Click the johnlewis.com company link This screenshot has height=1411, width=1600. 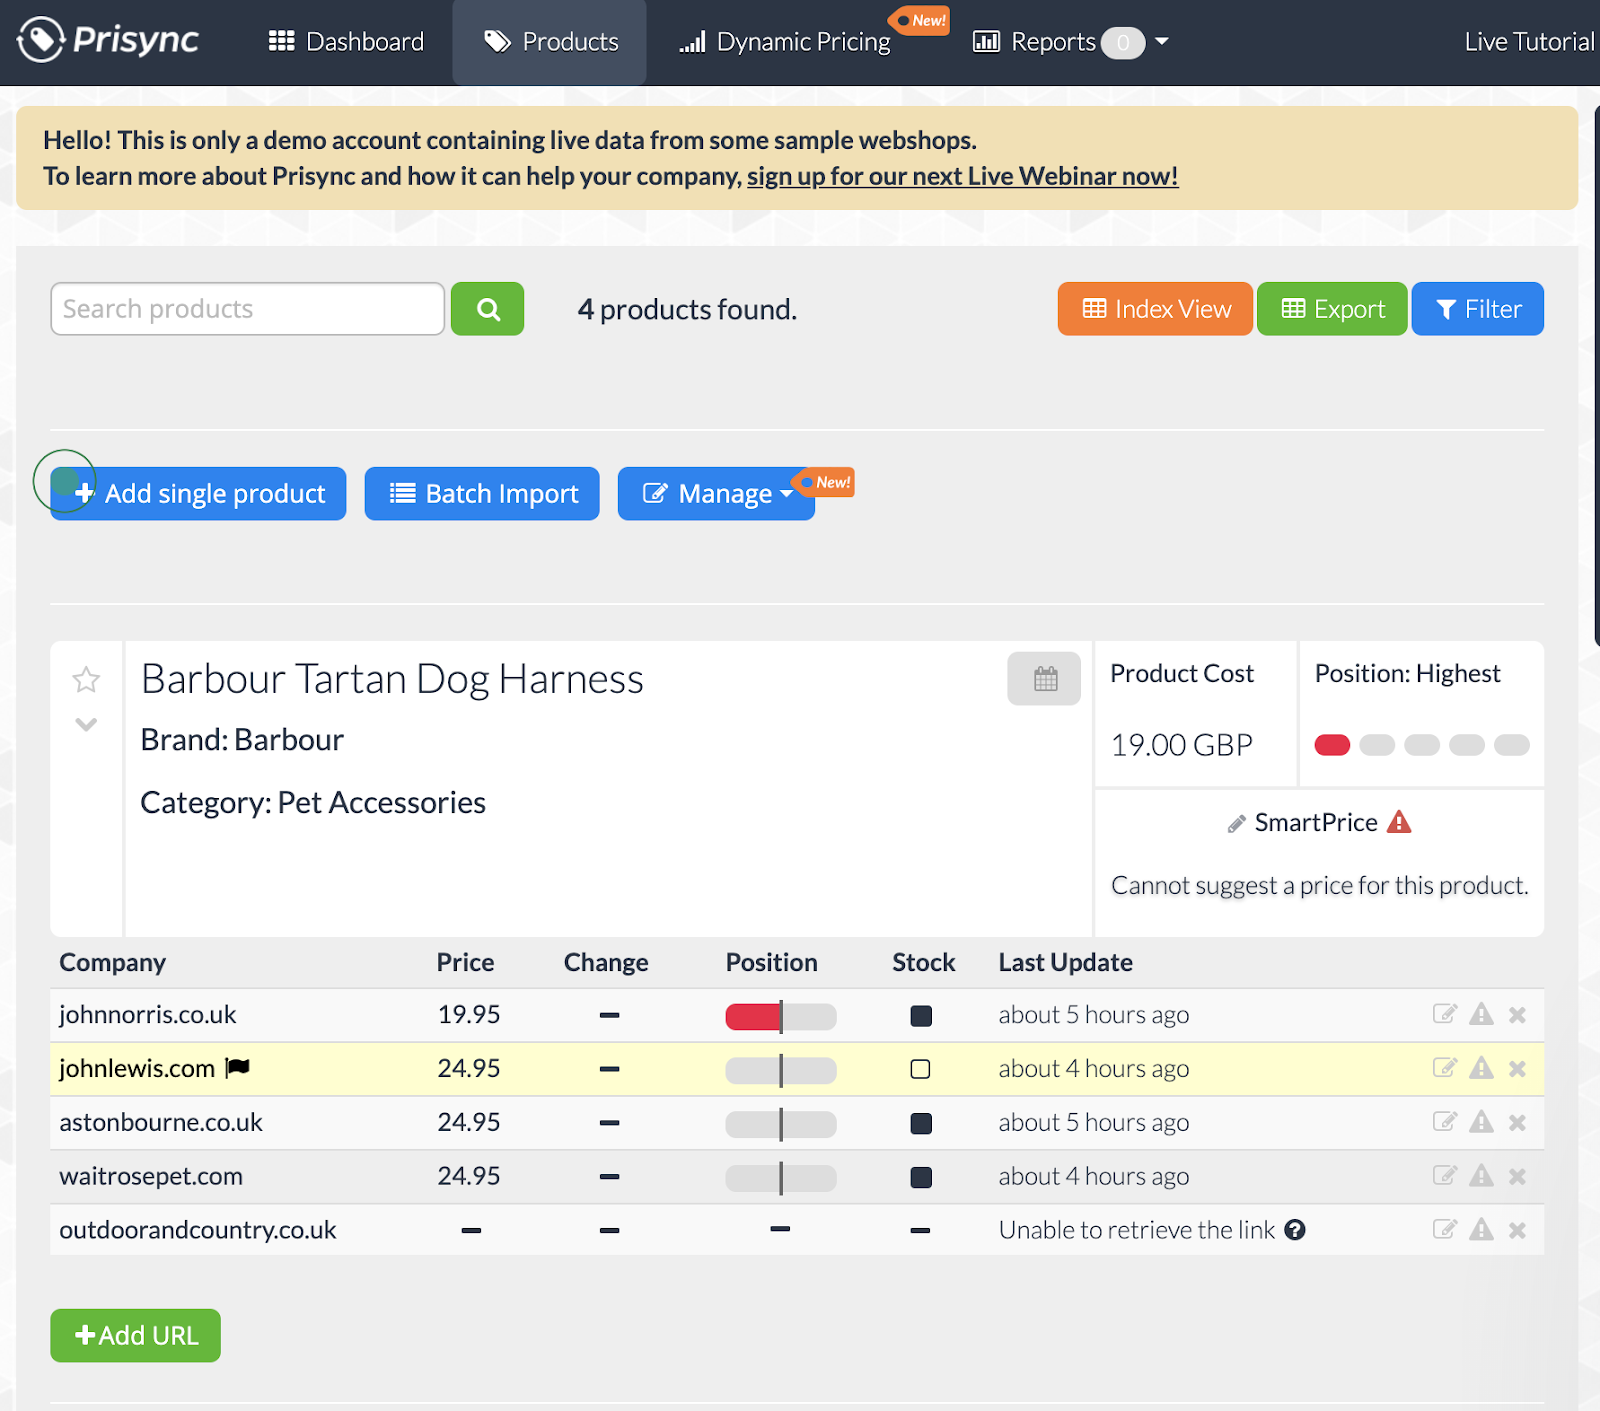(x=137, y=1069)
